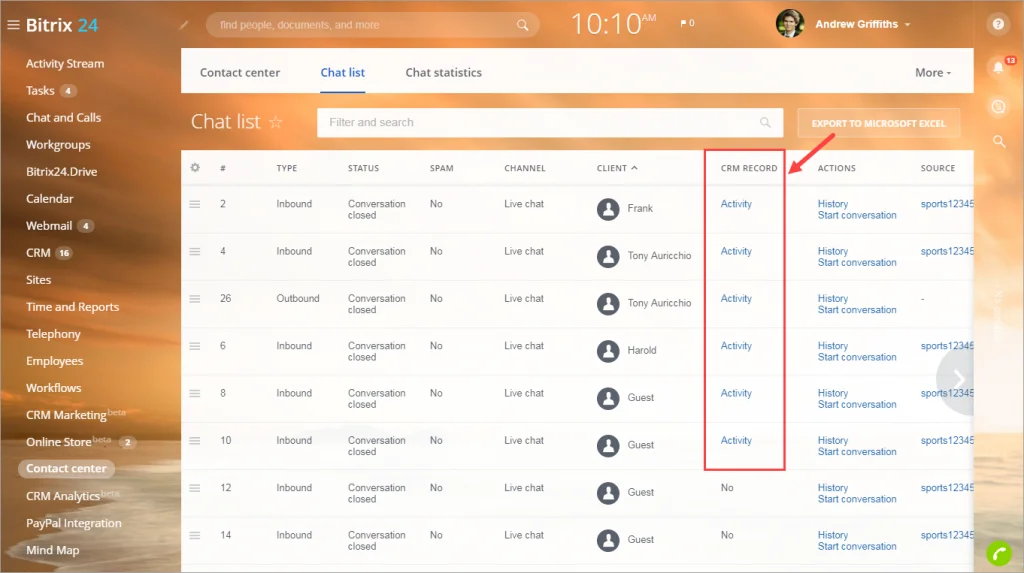Open row menu for chat number 4
This screenshot has width=1024, height=573.
point(195,251)
